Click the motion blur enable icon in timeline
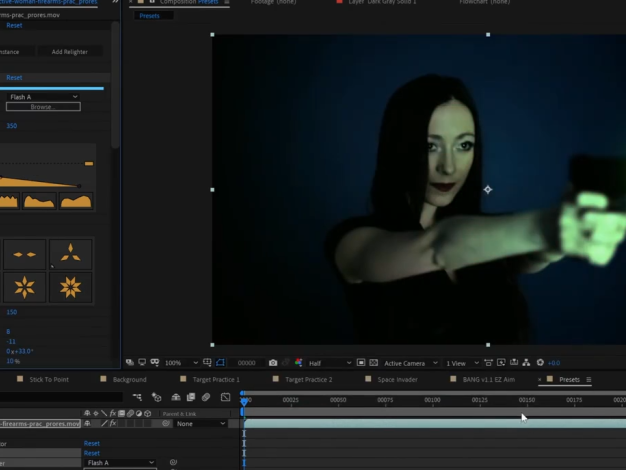This screenshot has width=626, height=470. point(205,397)
